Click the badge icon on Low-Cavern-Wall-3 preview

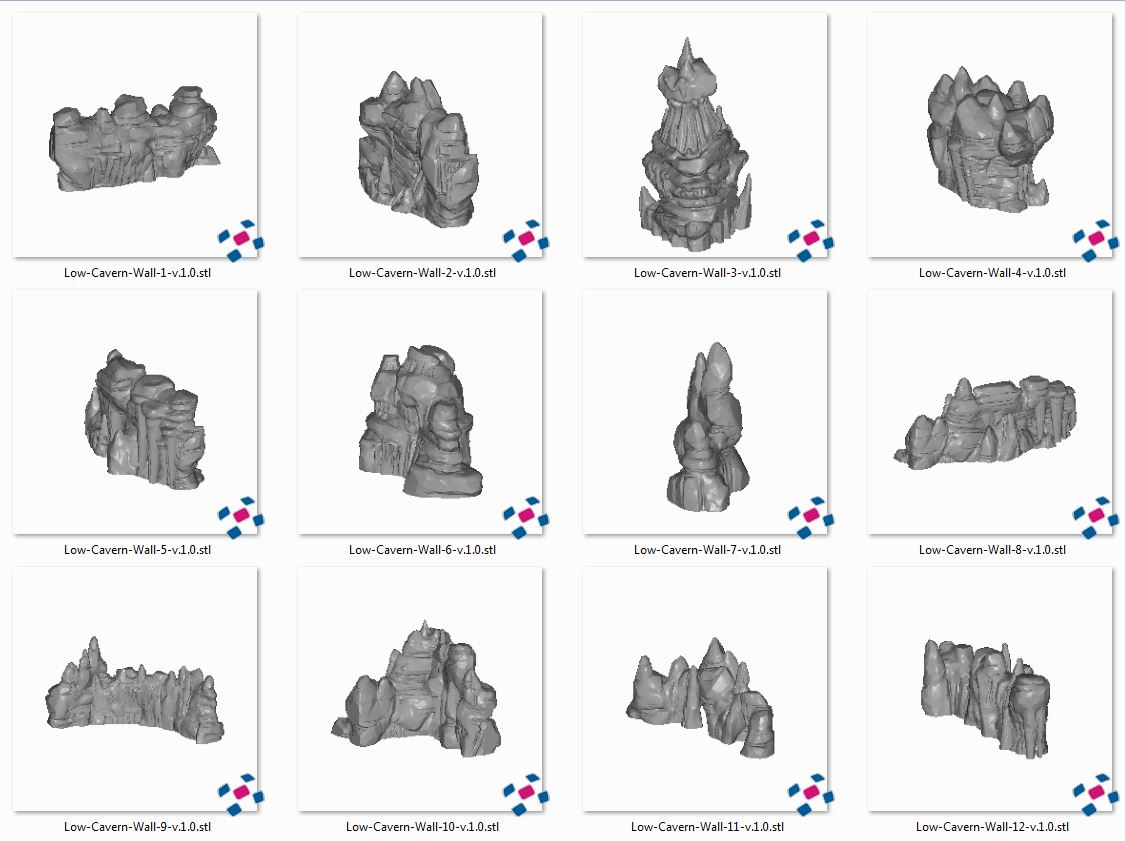[x=810, y=239]
